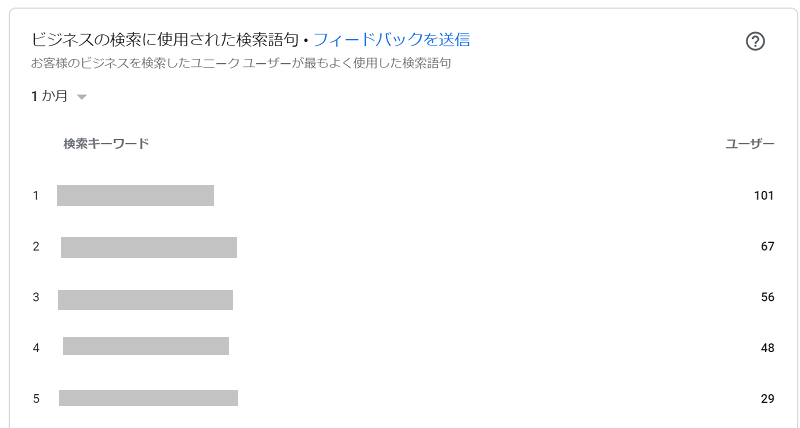Click the rank number 1 label
This screenshot has width=800, height=428.
pos(36,195)
